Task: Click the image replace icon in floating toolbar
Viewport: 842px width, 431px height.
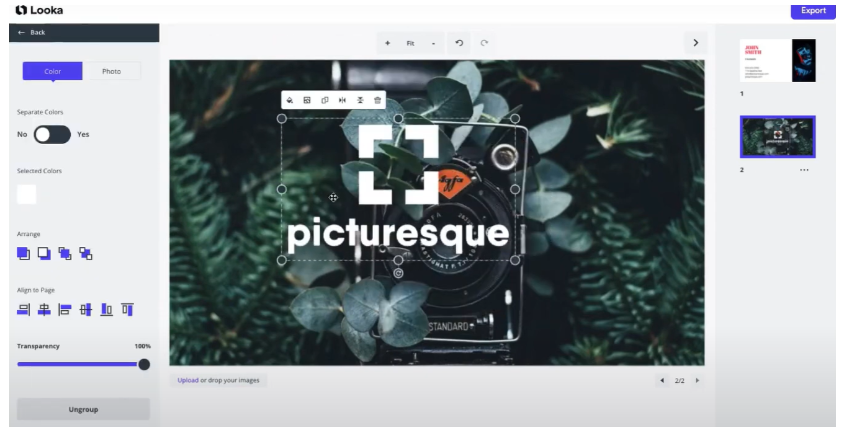Action: 307,100
